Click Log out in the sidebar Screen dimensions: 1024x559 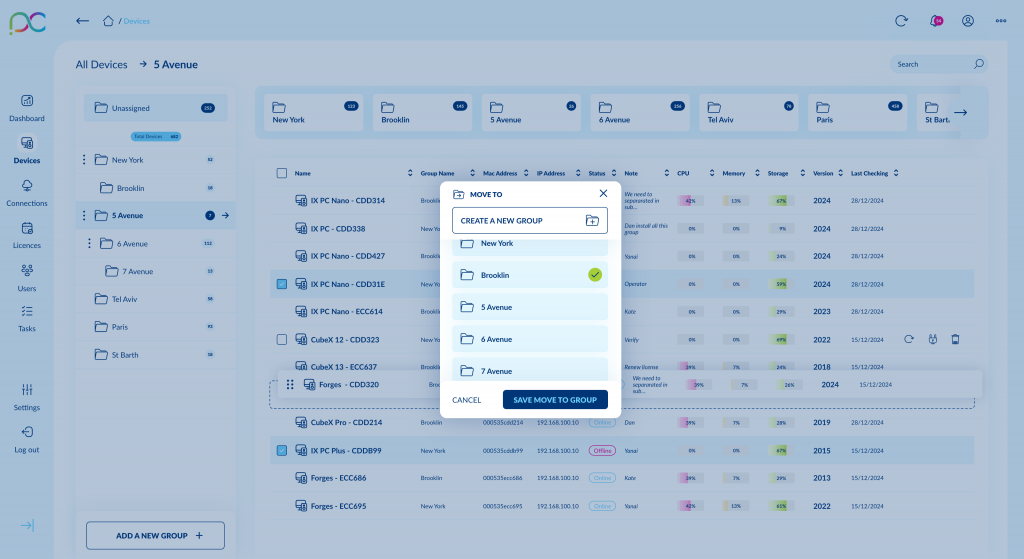tap(27, 439)
